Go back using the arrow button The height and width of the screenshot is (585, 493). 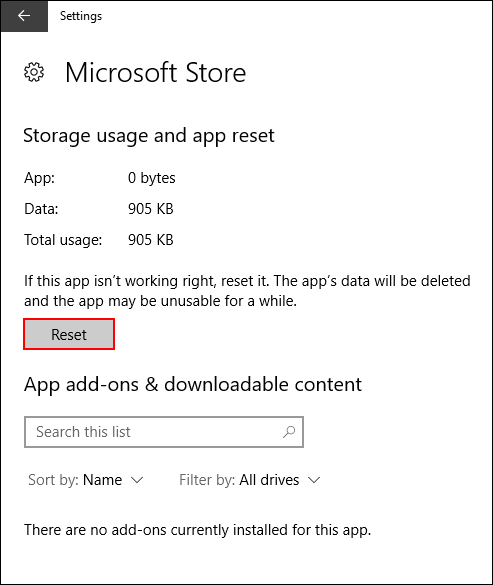click(x=24, y=16)
